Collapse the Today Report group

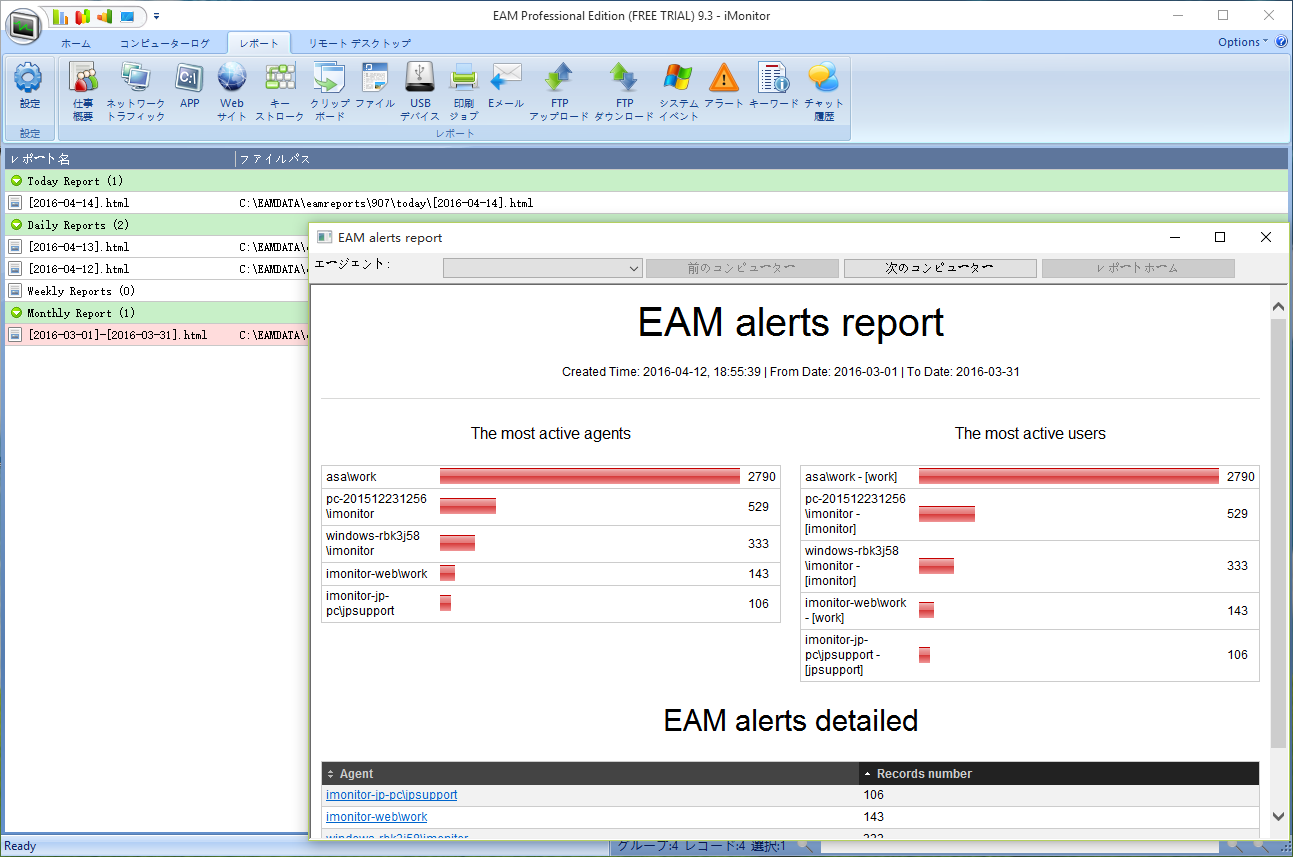[x=16, y=181]
